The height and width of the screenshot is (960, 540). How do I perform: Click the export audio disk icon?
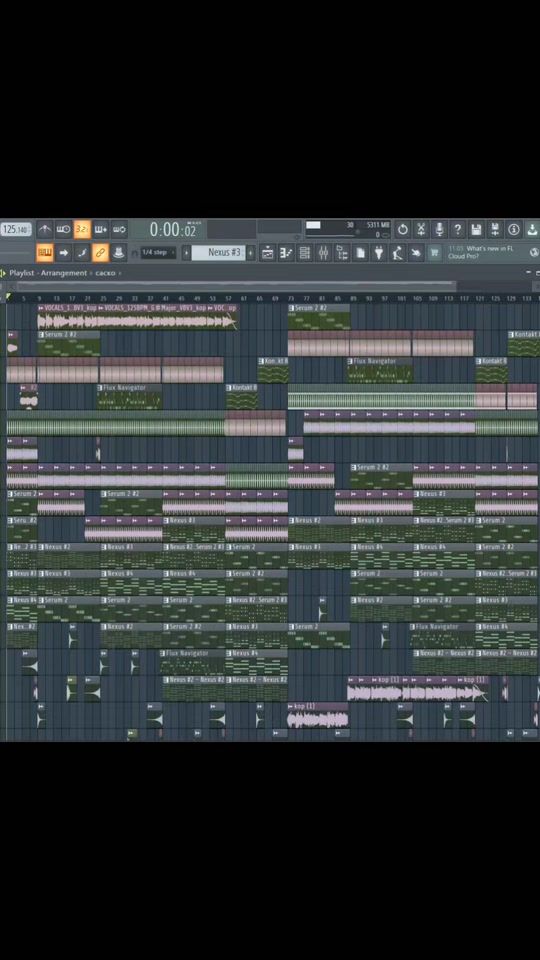point(495,230)
